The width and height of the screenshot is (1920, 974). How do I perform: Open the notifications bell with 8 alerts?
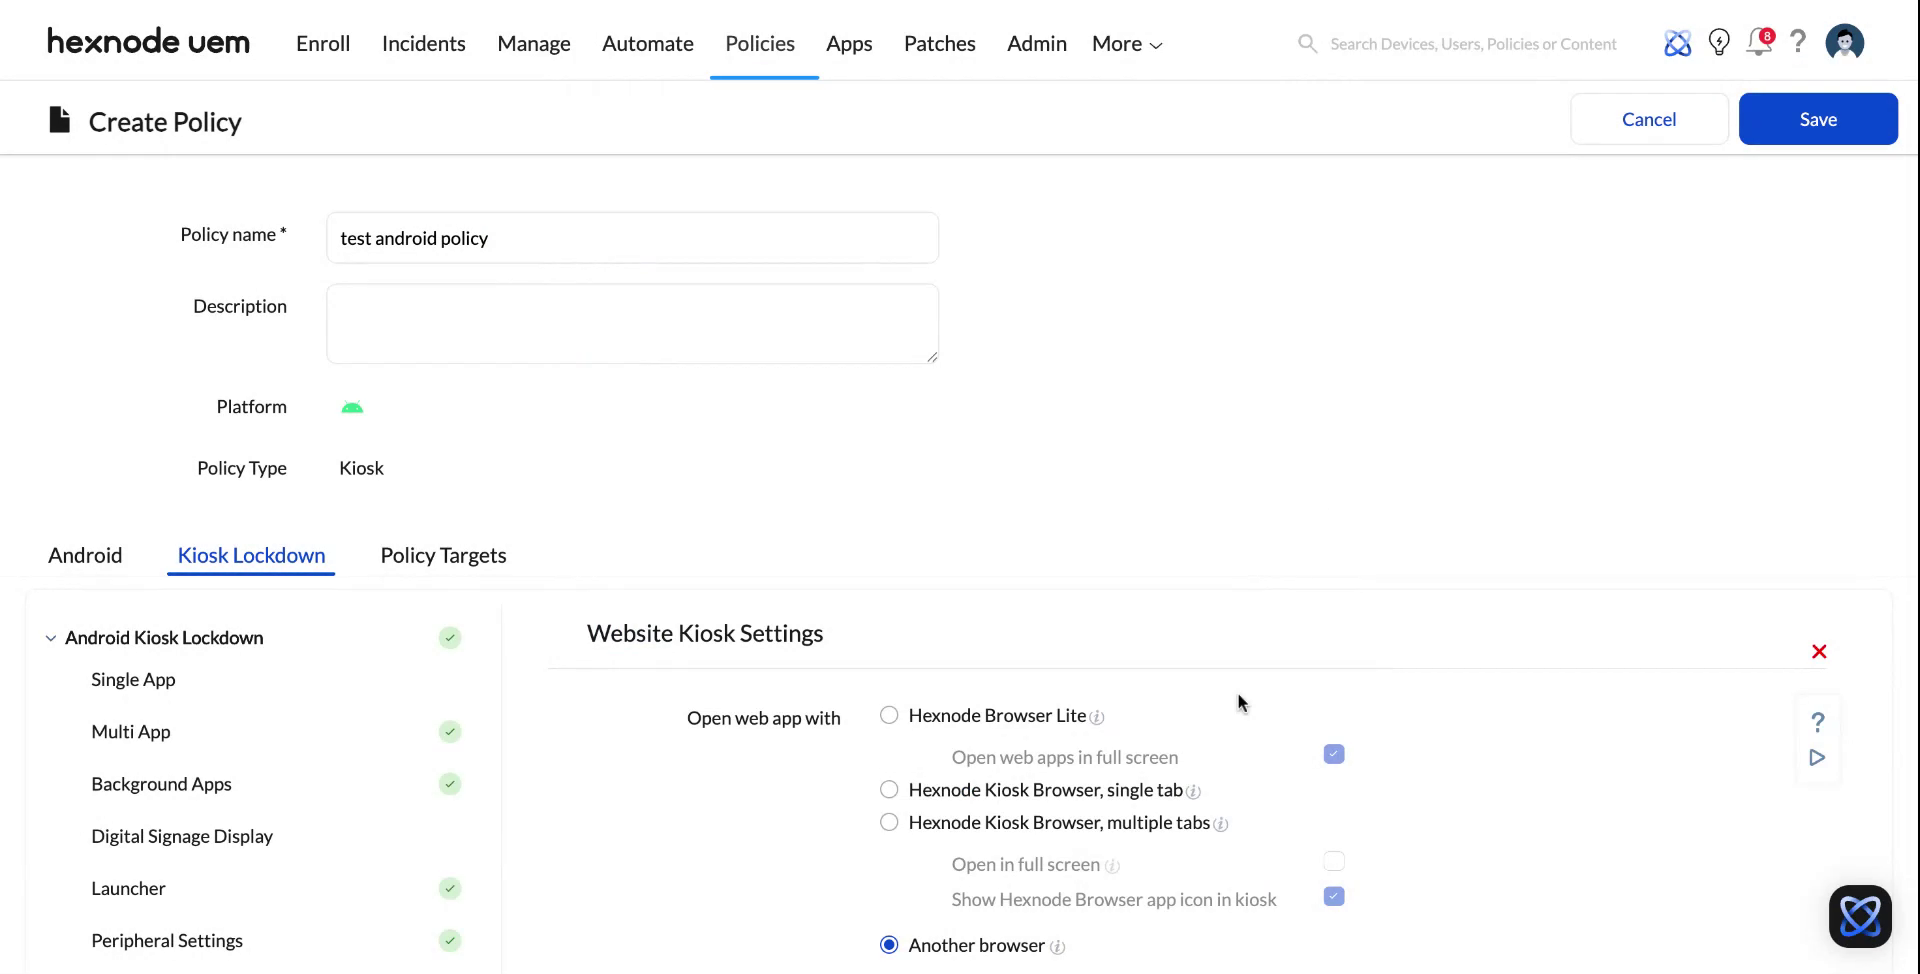tap(1759, 43)
